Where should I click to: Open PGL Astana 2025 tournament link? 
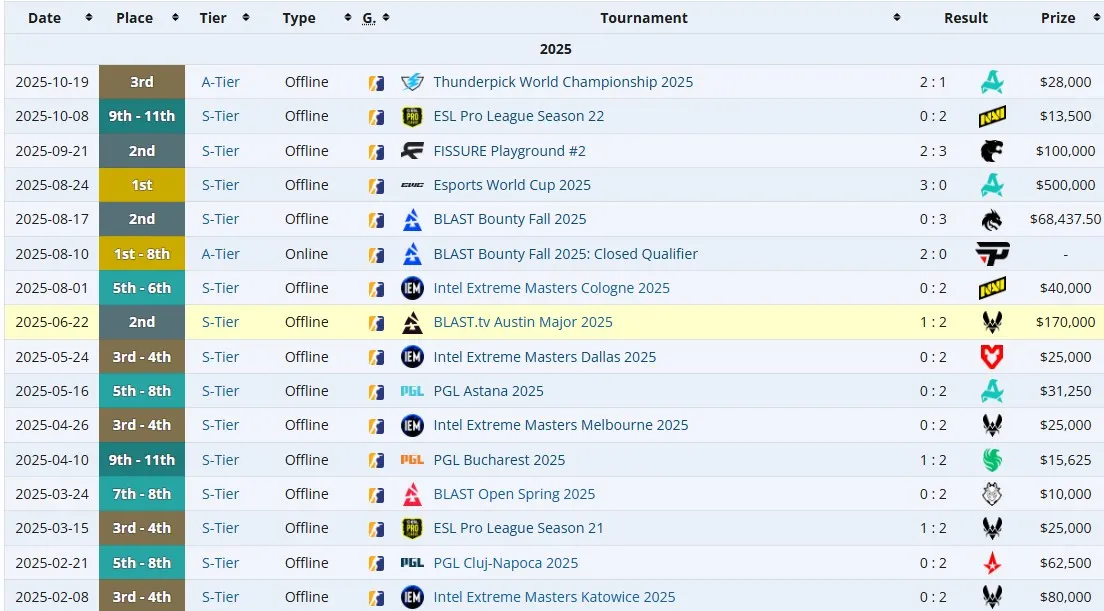pyautogui.click(x=489, y=391)
